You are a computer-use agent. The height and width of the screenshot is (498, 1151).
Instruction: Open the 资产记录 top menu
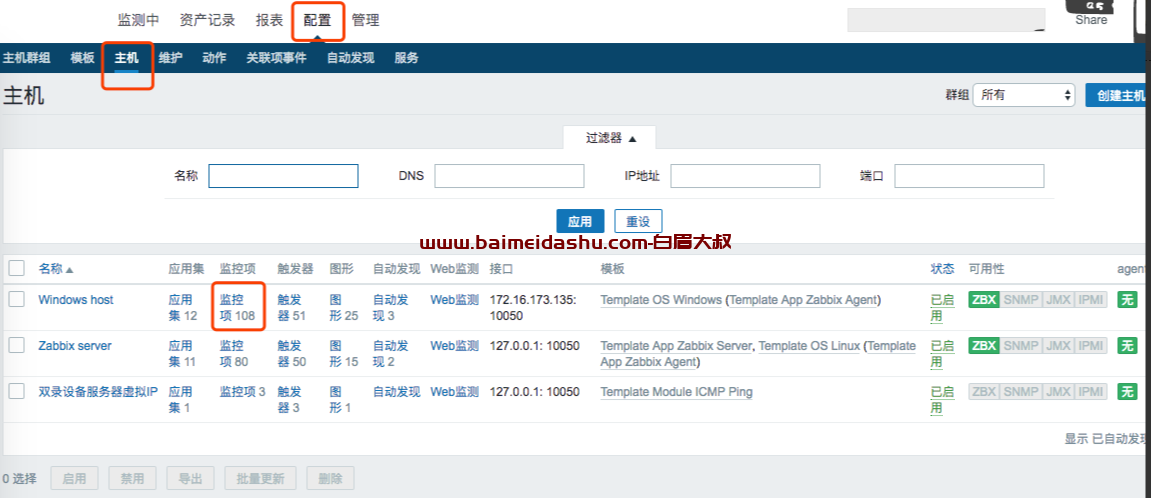(207, 21)
